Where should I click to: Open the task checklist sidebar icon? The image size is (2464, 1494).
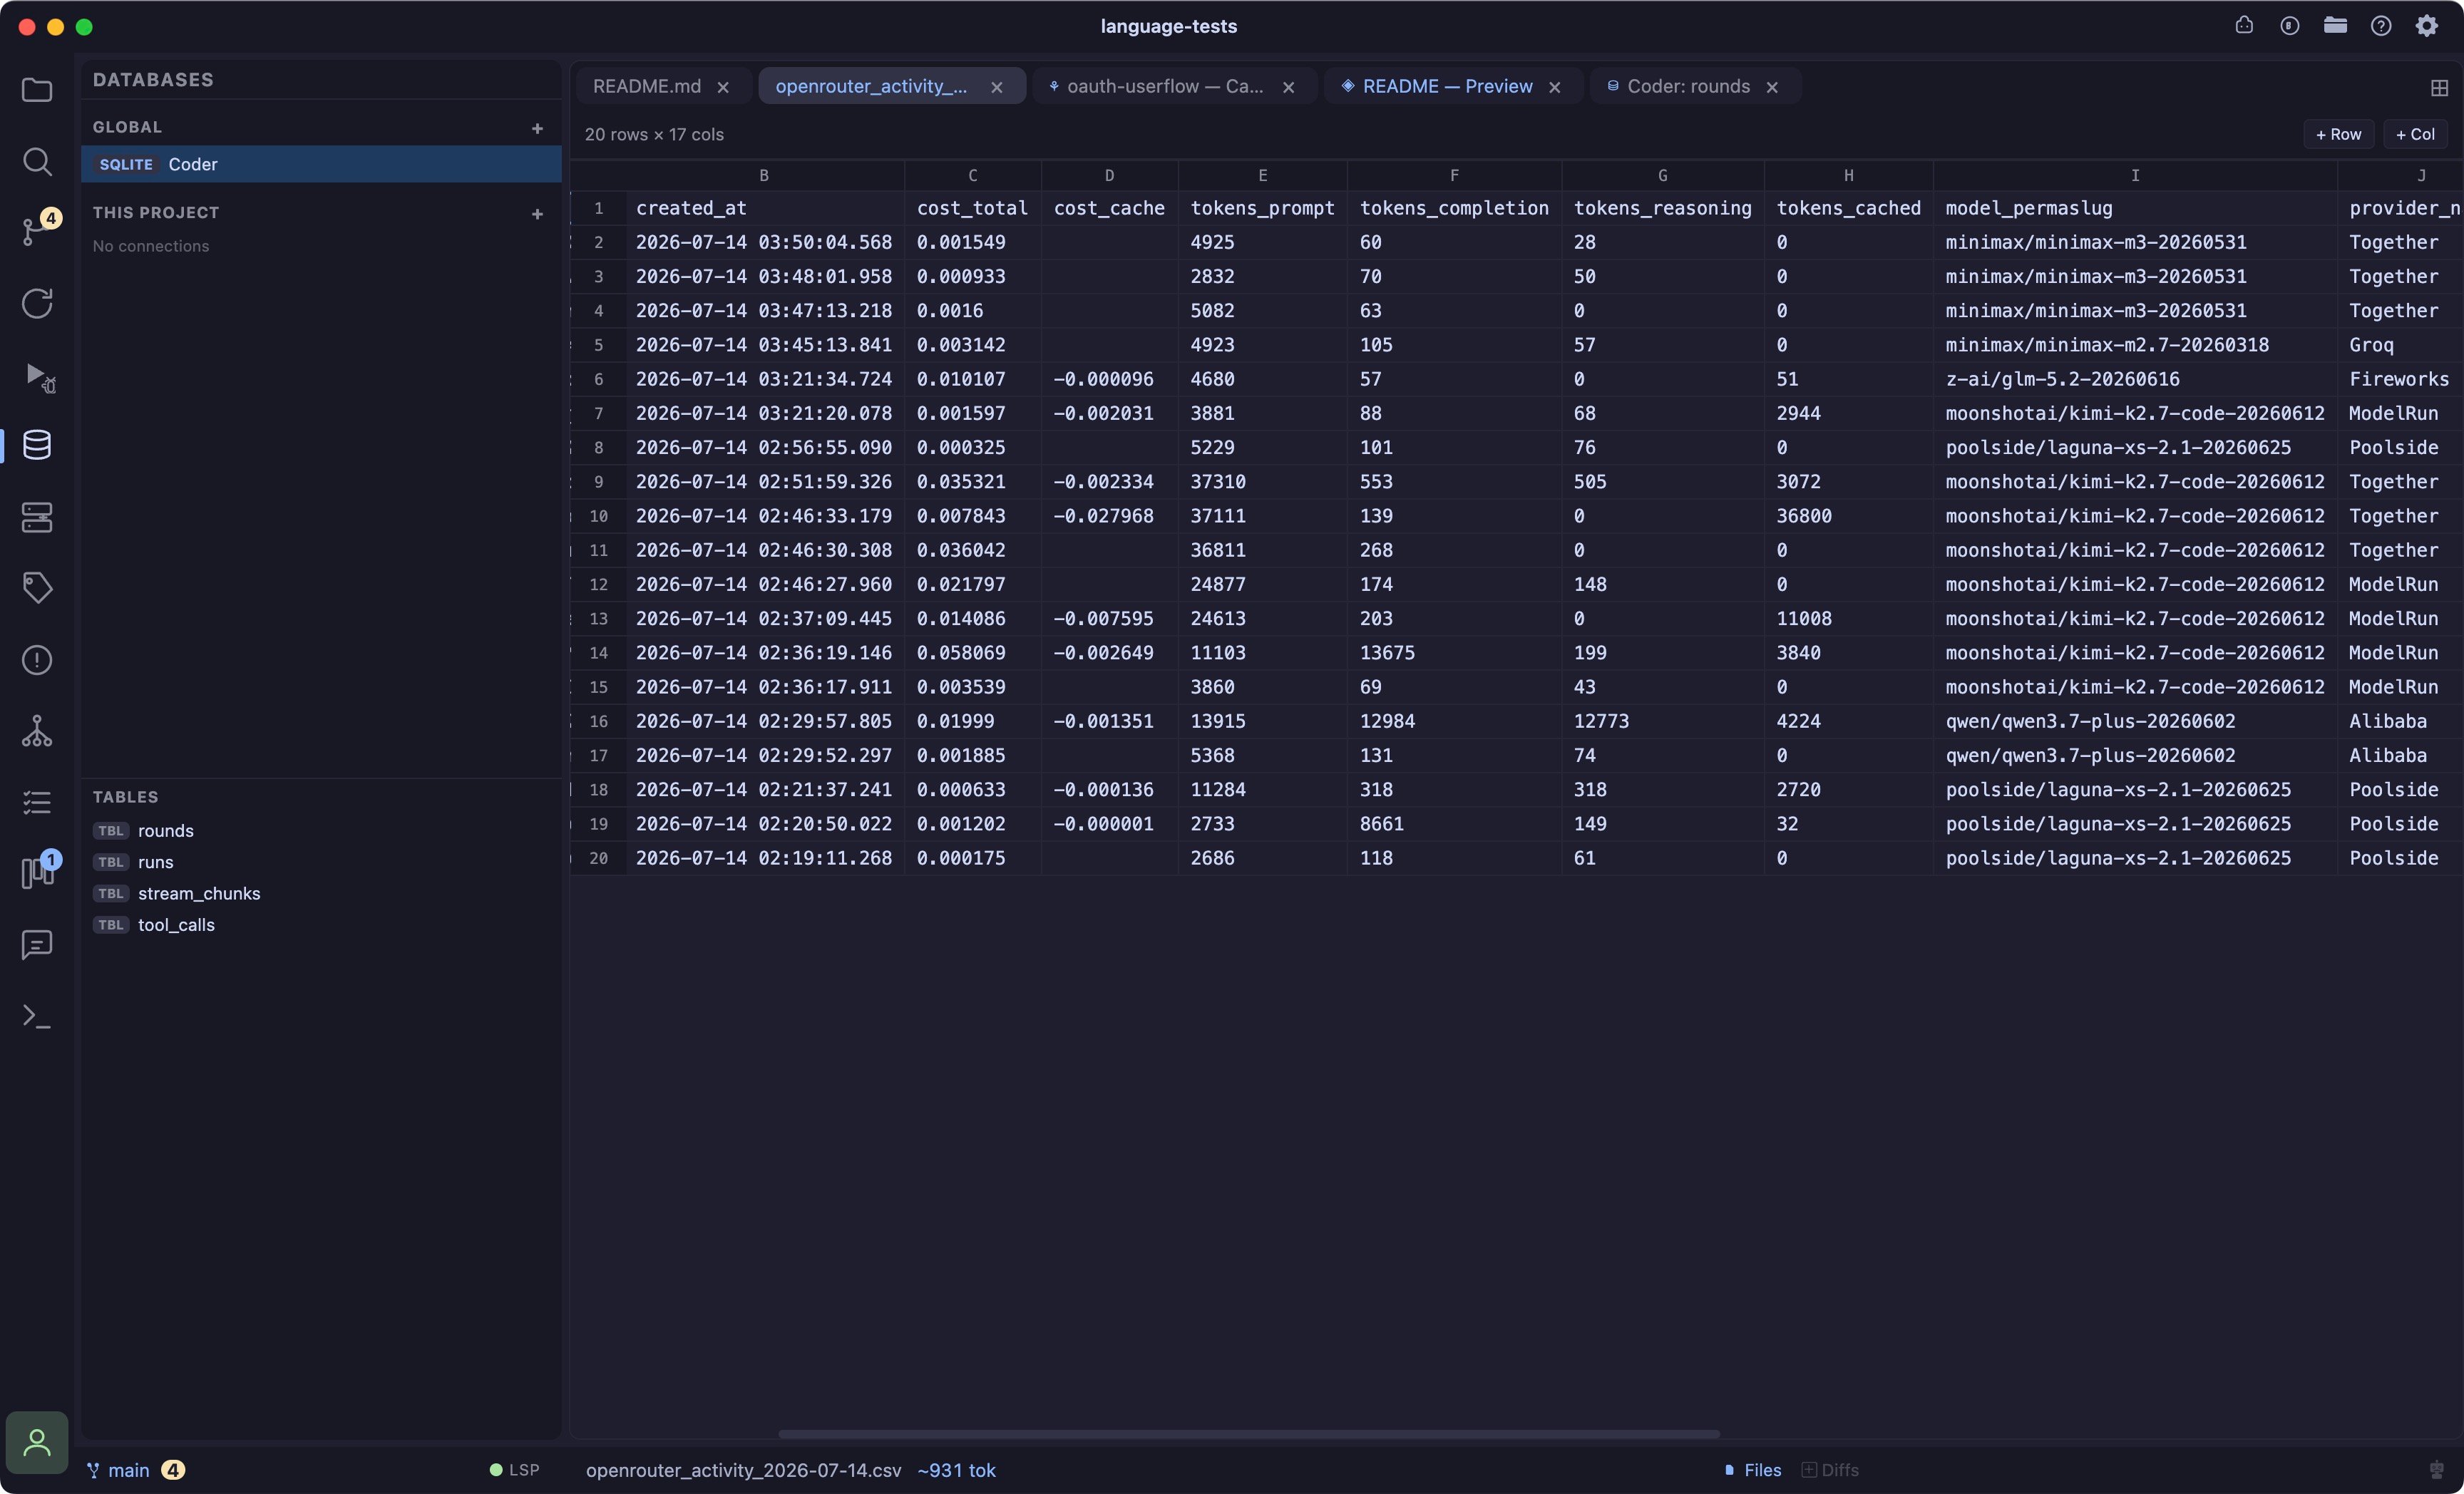coord(37,802)
